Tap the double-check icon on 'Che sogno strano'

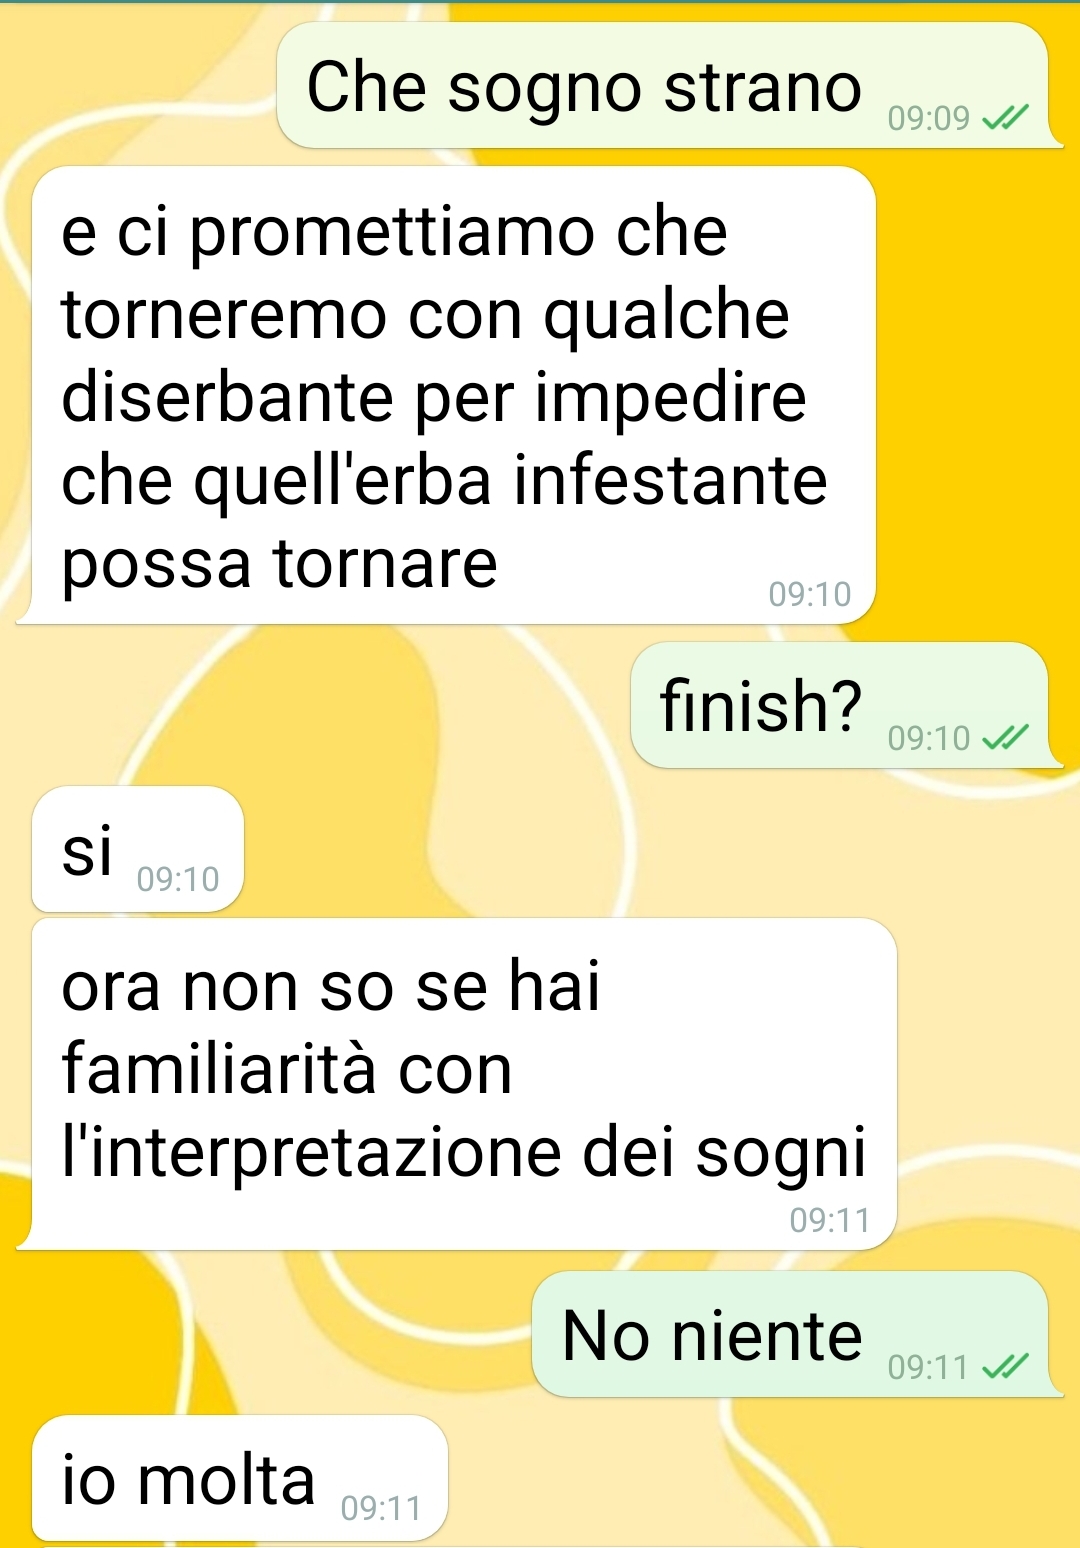tap(1005, 119)
